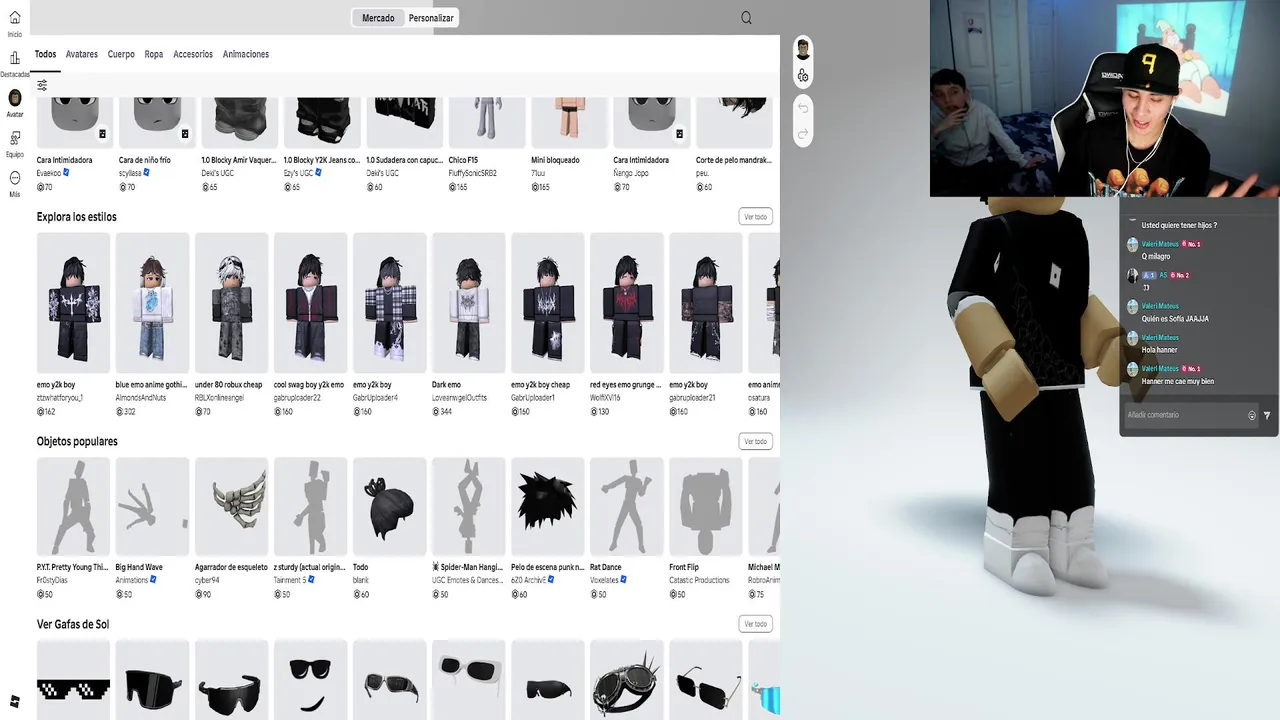Open the z sturdy emote item
This screenshot has width=1280, height=720.
pos(310,507)
